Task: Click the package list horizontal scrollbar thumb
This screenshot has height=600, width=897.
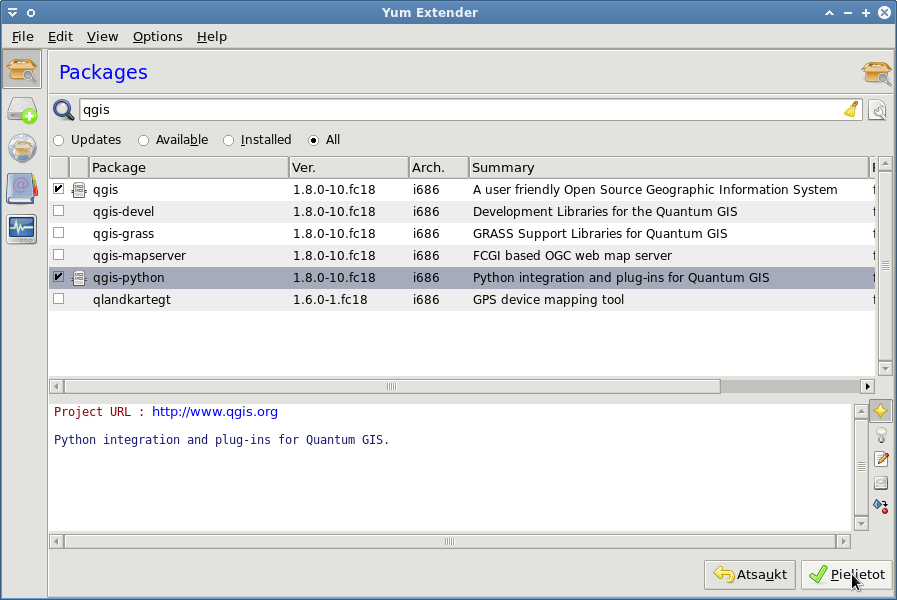Action: click(392, 387)
